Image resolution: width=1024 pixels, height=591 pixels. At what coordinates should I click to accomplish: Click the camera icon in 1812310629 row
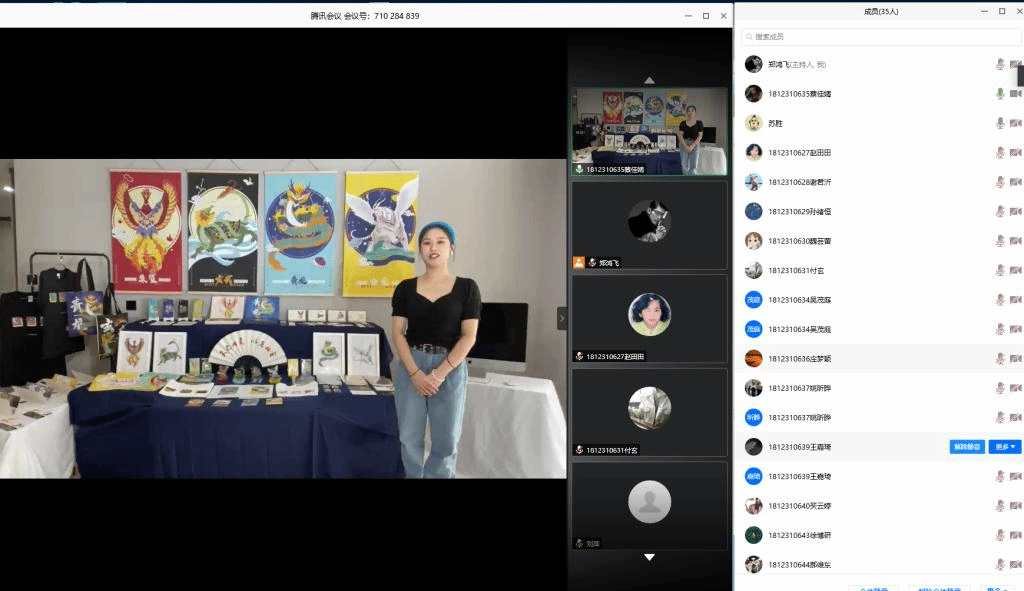[1015, 212]
